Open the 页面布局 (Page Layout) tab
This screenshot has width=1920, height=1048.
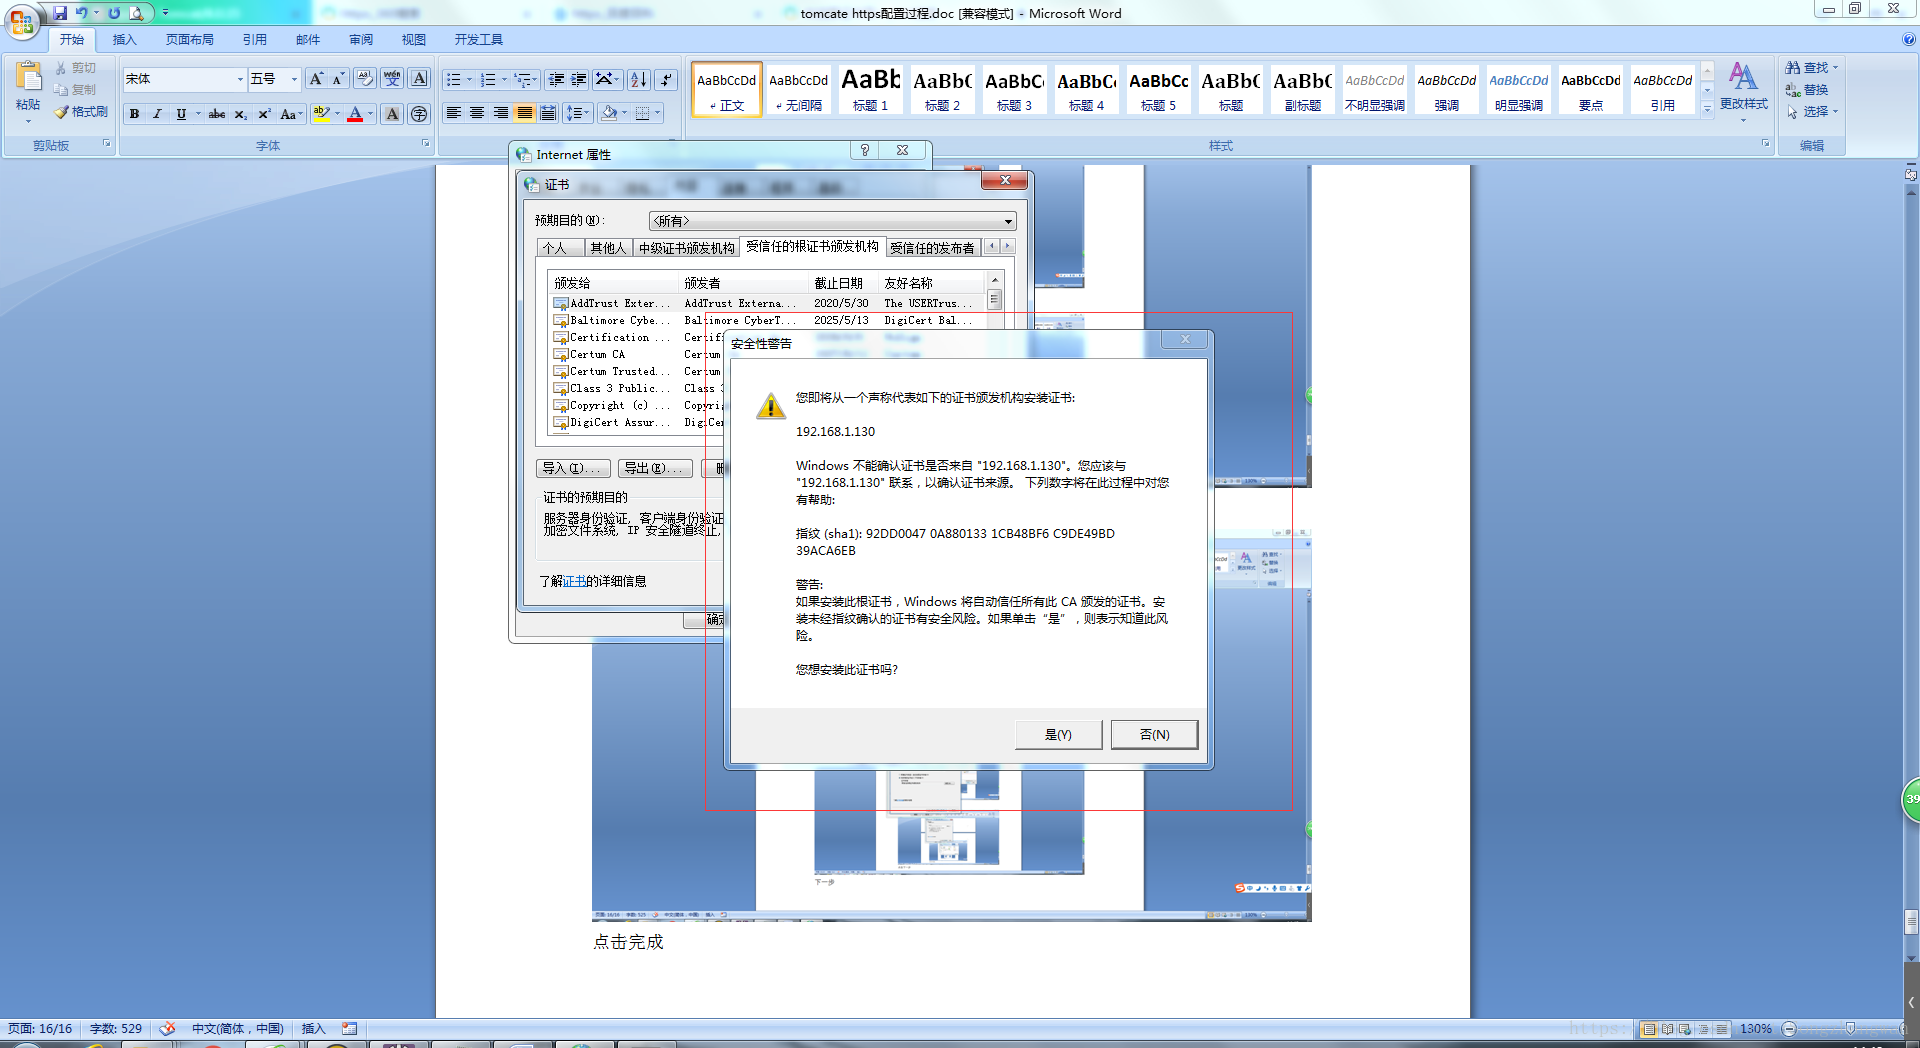point(190,40)
